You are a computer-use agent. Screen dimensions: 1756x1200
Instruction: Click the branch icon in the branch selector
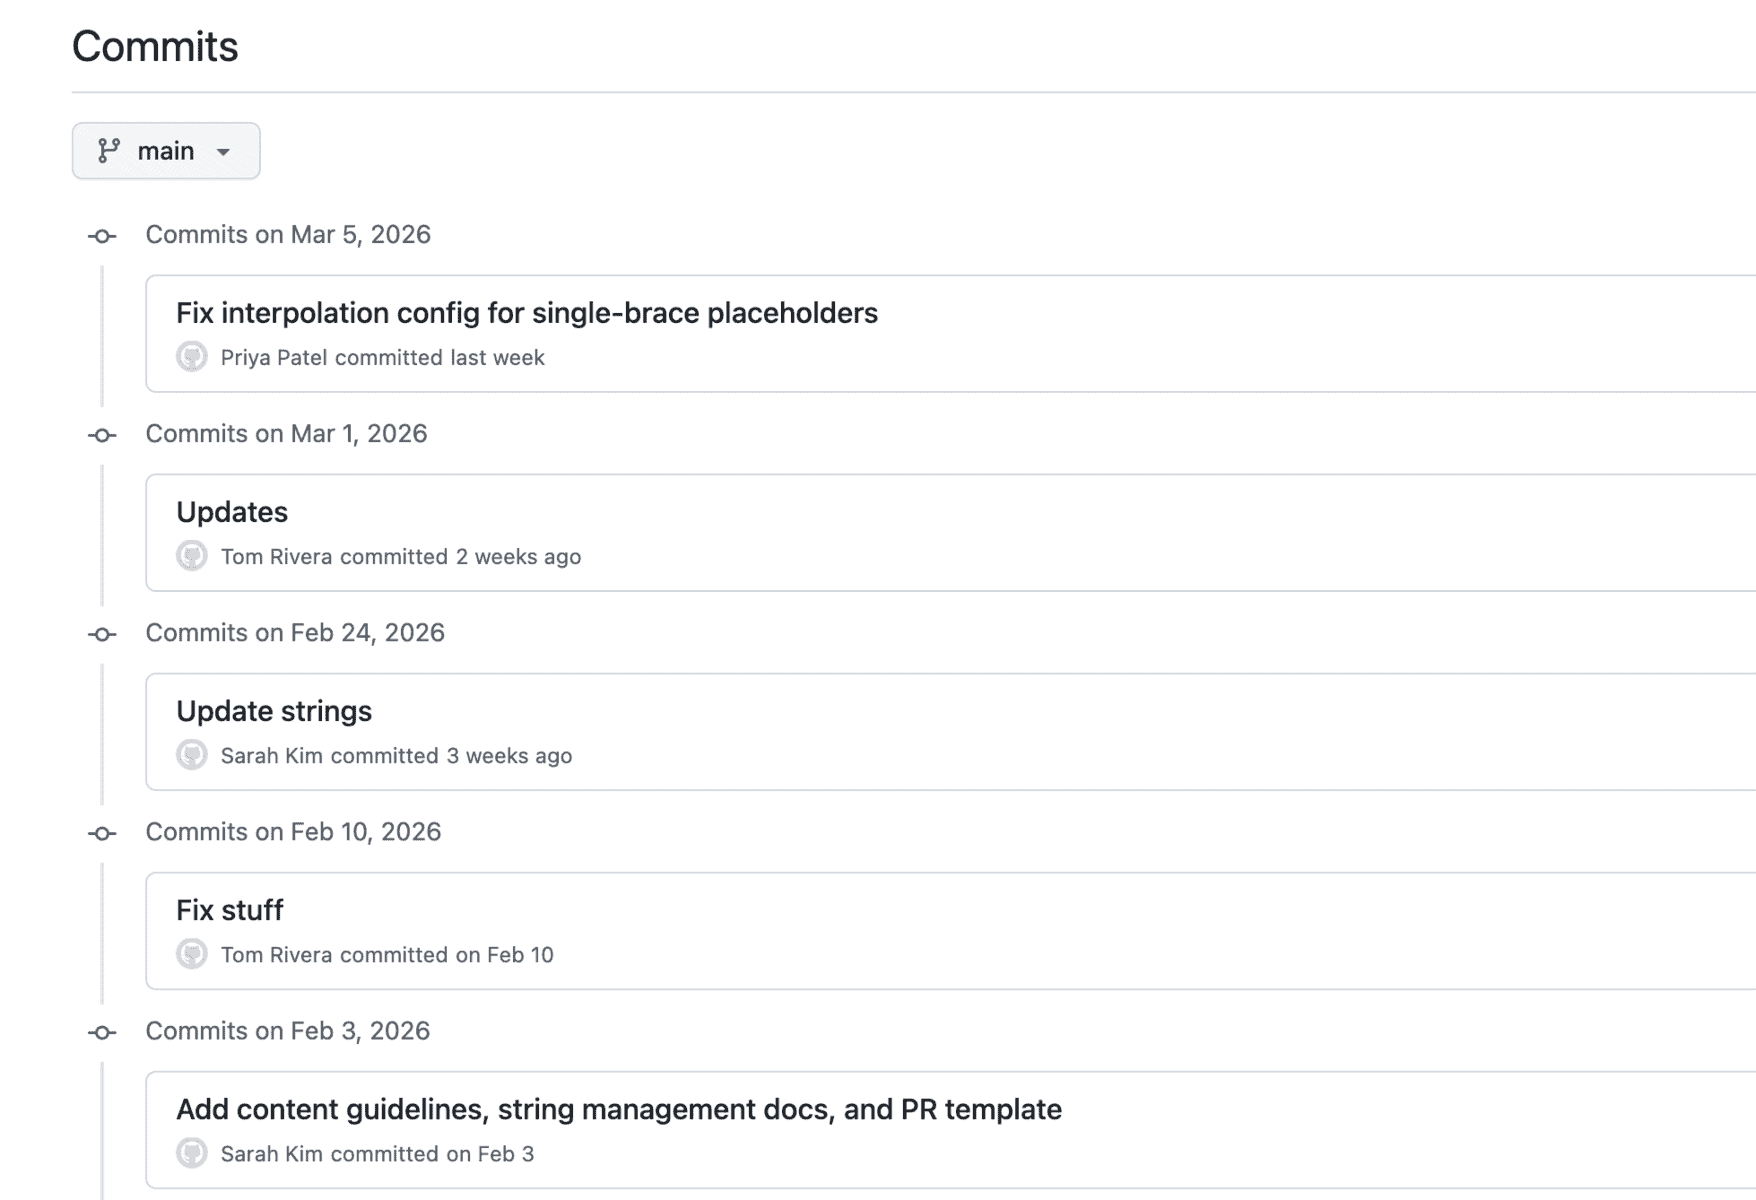tap(110, 150)
